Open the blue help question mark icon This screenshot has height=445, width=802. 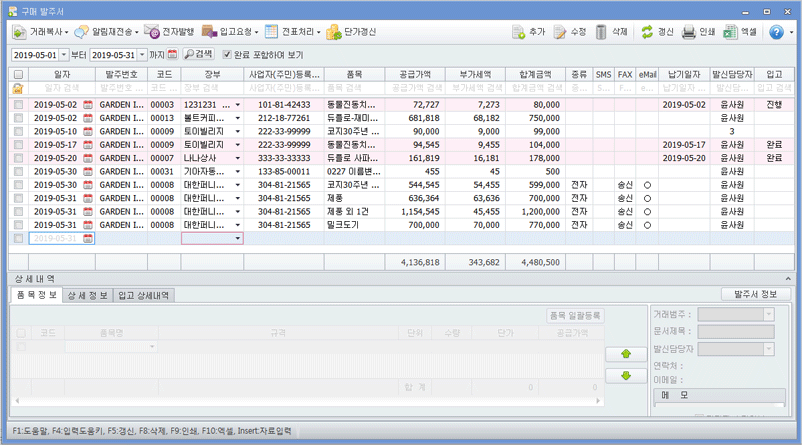click(776, 32)
